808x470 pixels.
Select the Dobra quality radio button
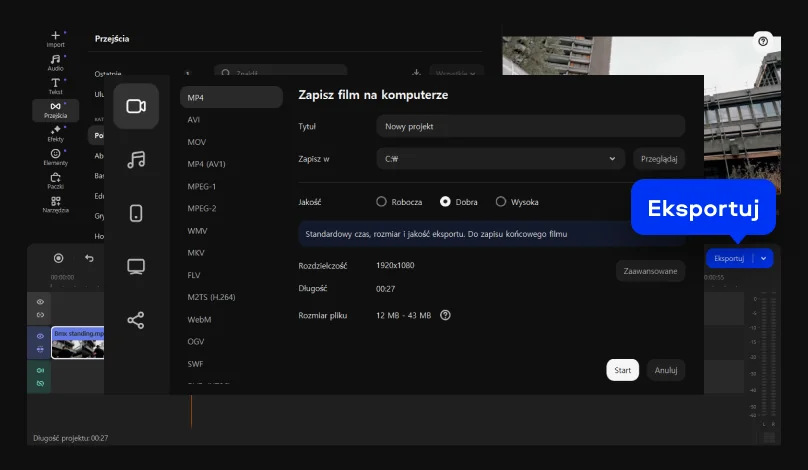[x=445, y=202]
